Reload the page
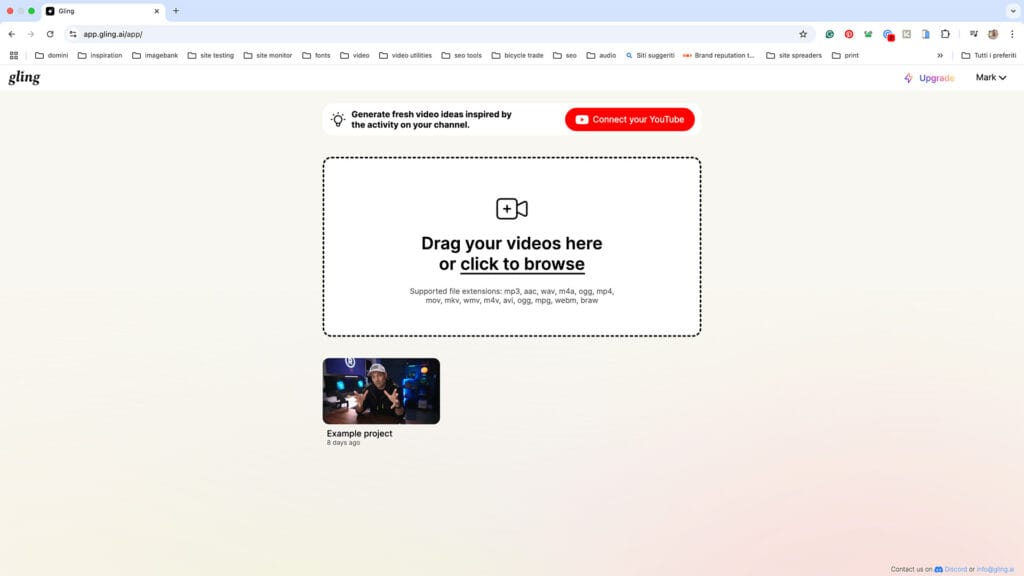 (50, 34)
